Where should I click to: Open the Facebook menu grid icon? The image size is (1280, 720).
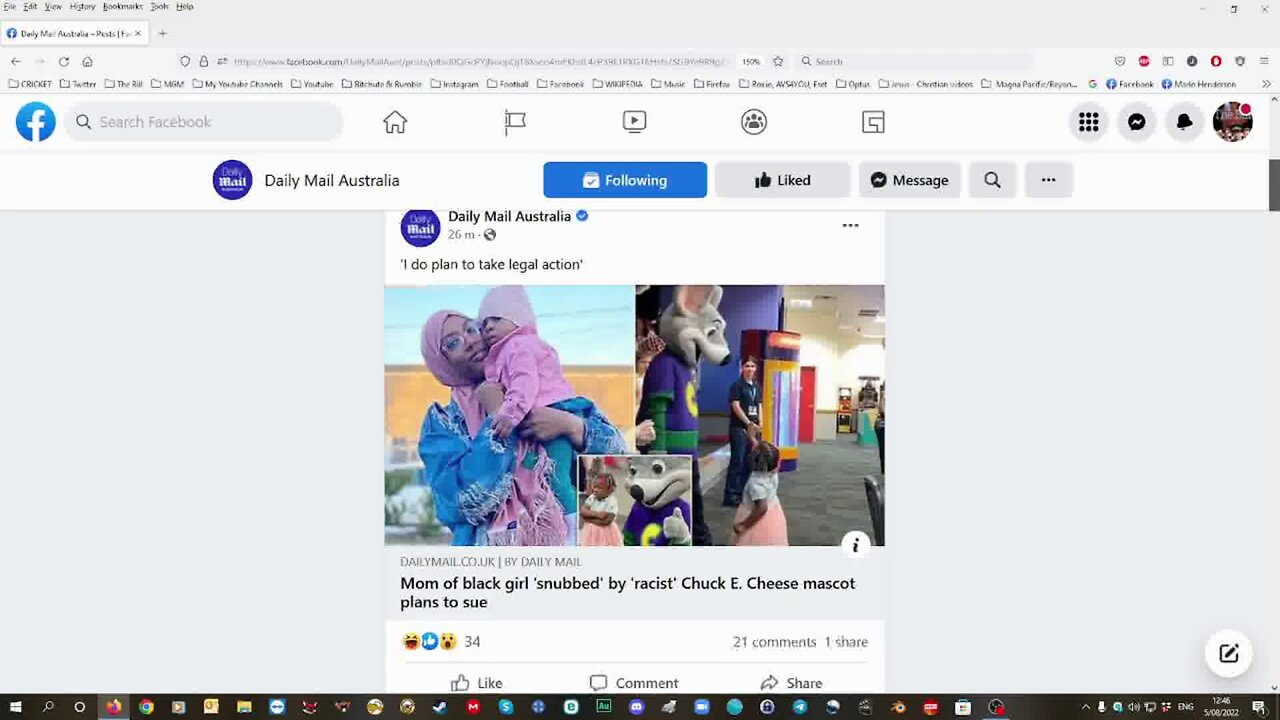pyautogui.click(x=1089, y=122)
